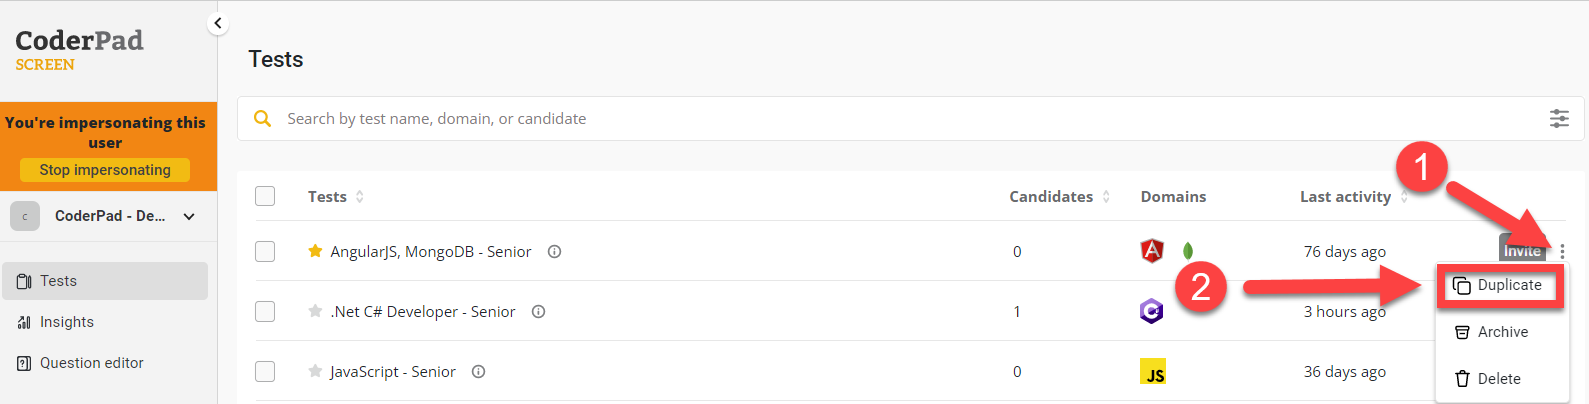This screenshot has height=404, width=1589.
Task: Open three-dot menu for AngularJS test row
Action: pos(1562,252)
